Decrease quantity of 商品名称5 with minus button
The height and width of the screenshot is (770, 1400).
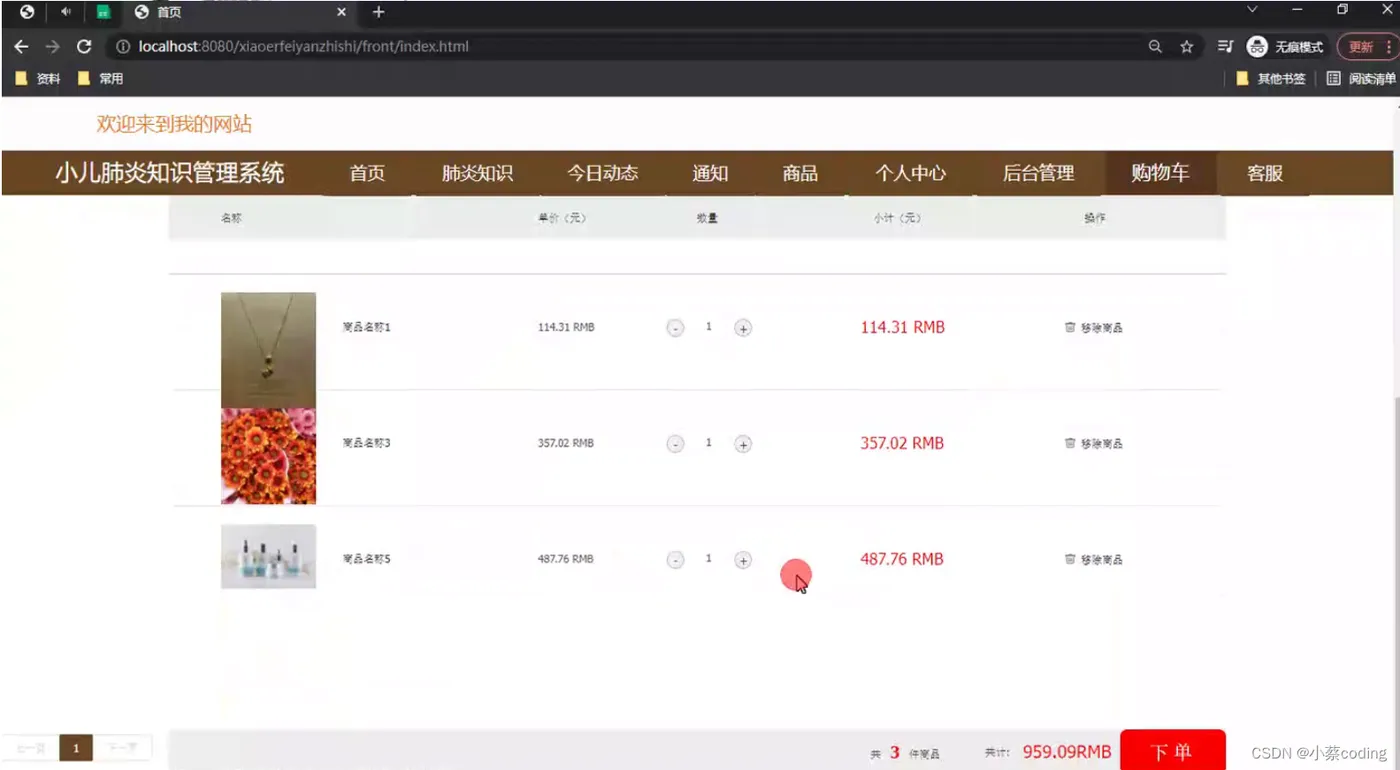point(675,560)
